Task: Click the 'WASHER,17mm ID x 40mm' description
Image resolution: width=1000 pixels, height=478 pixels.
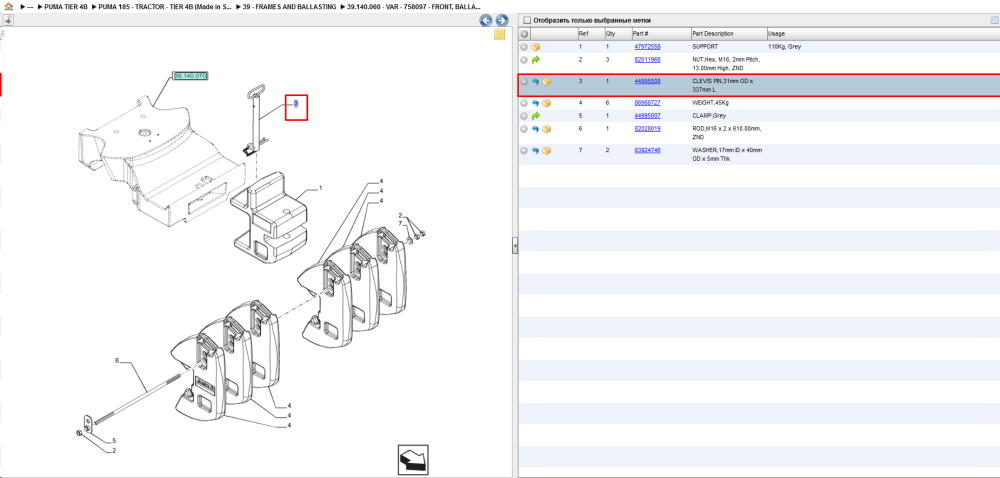Action: click(x=727, y=150)
